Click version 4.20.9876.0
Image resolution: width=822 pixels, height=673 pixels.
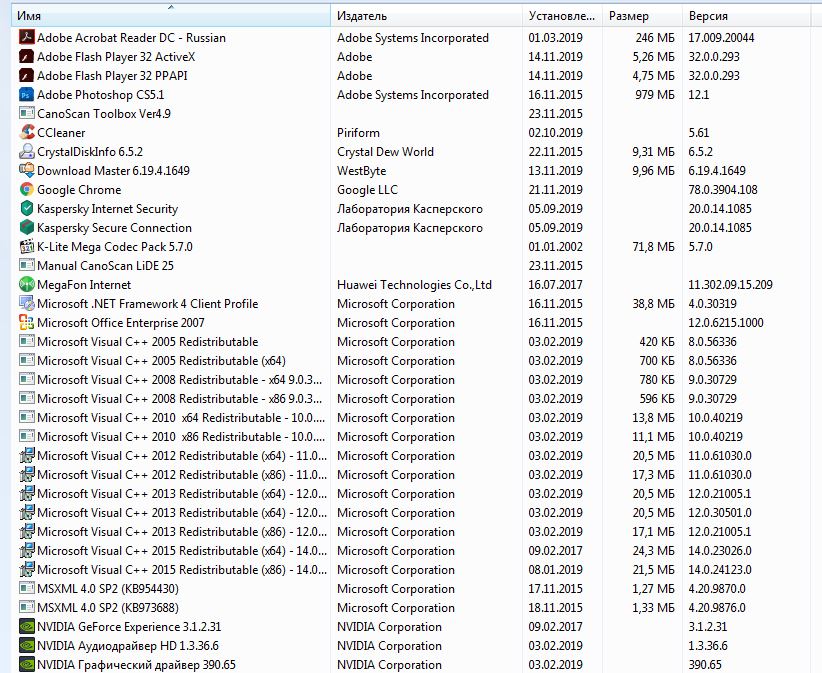click(x=717, y=608)
